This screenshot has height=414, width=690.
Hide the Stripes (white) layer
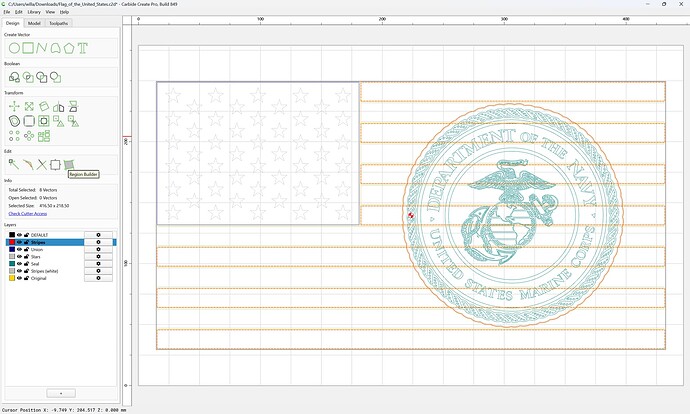point(19,271)
